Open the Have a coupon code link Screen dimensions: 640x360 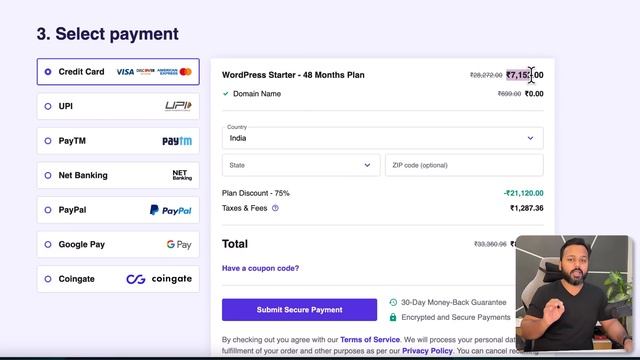260,268
